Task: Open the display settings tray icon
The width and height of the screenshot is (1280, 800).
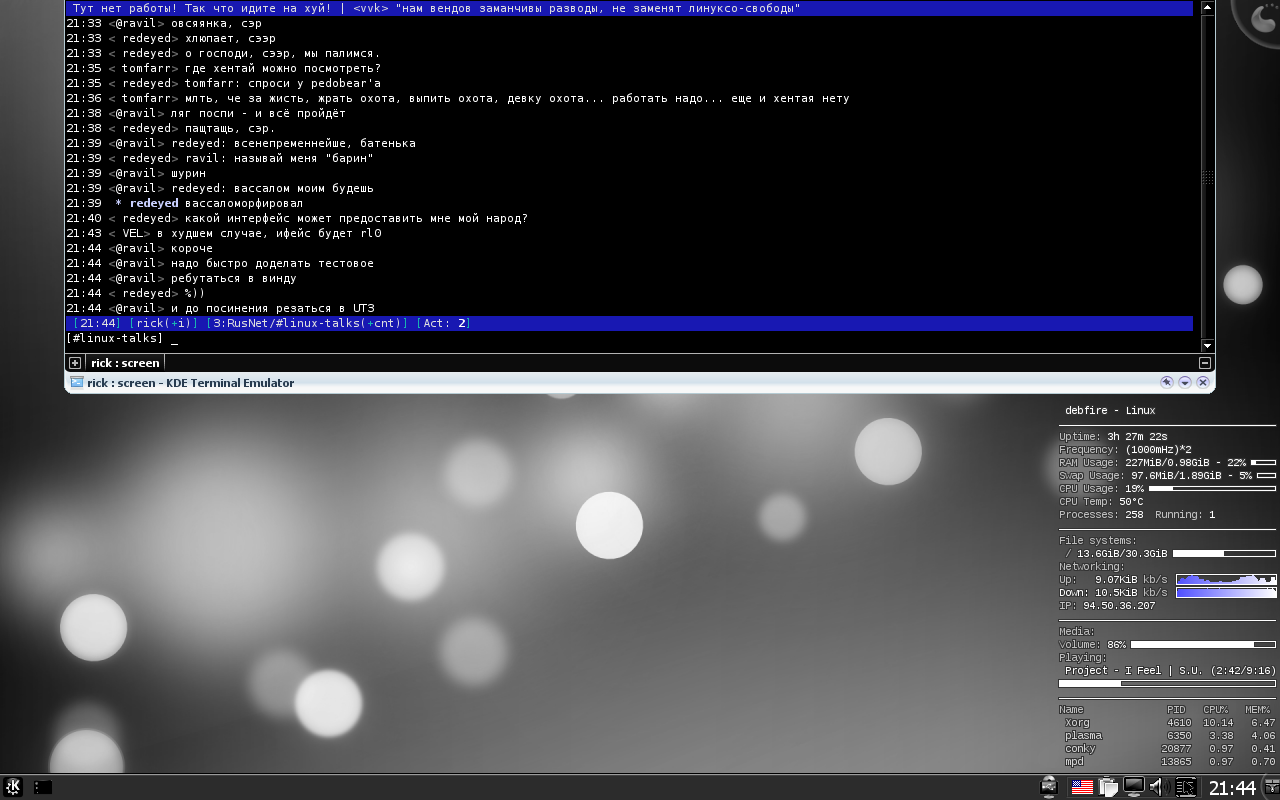Action: click(1133, 787)
